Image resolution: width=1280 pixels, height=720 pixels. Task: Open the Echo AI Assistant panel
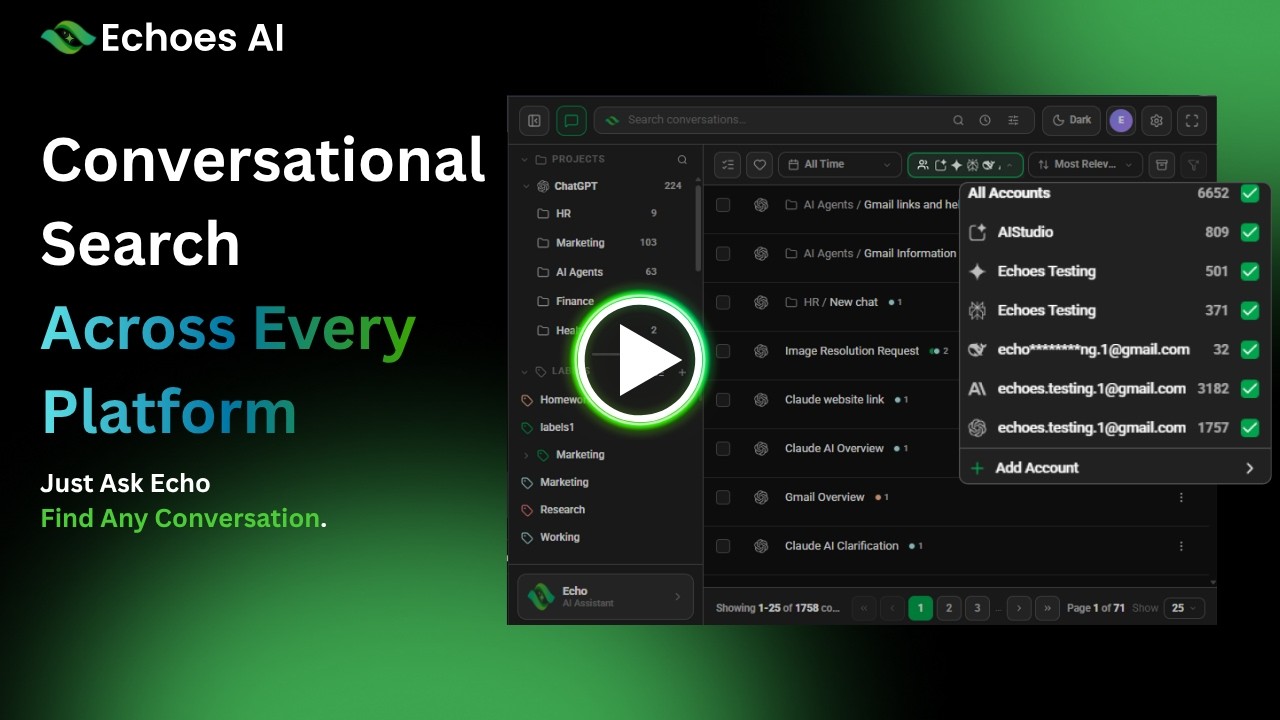click(605, 596)
